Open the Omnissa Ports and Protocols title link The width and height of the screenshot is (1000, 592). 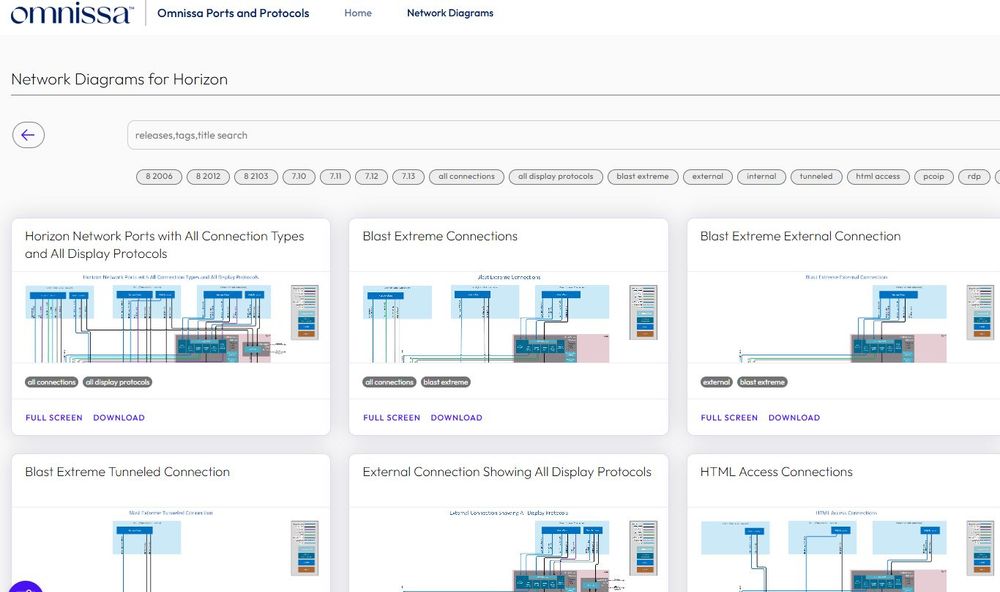click(233, 13)
